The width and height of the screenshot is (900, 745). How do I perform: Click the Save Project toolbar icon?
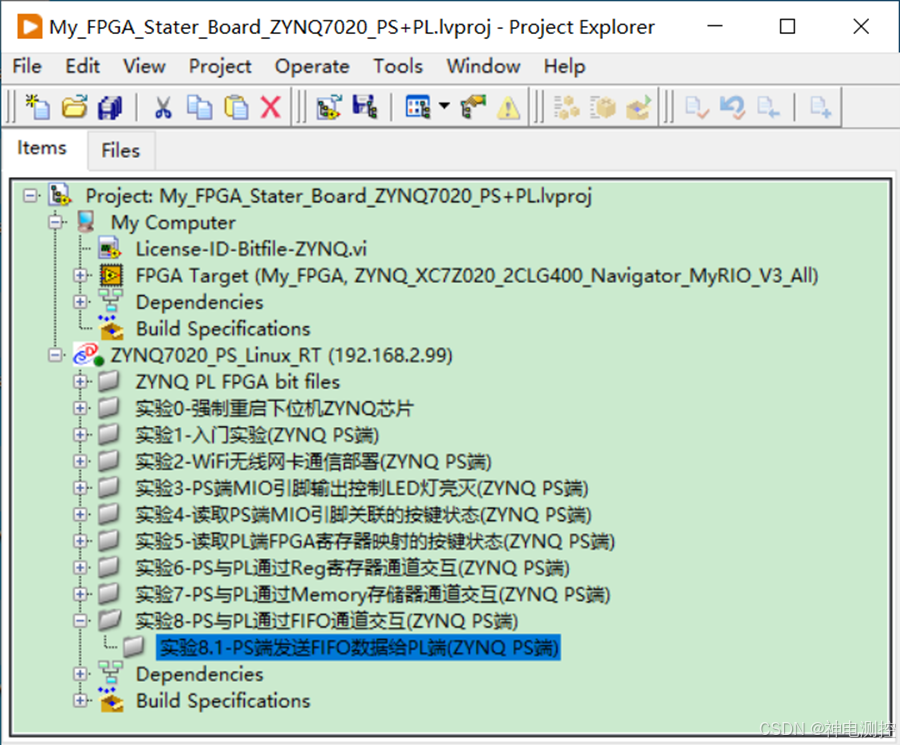365,107
